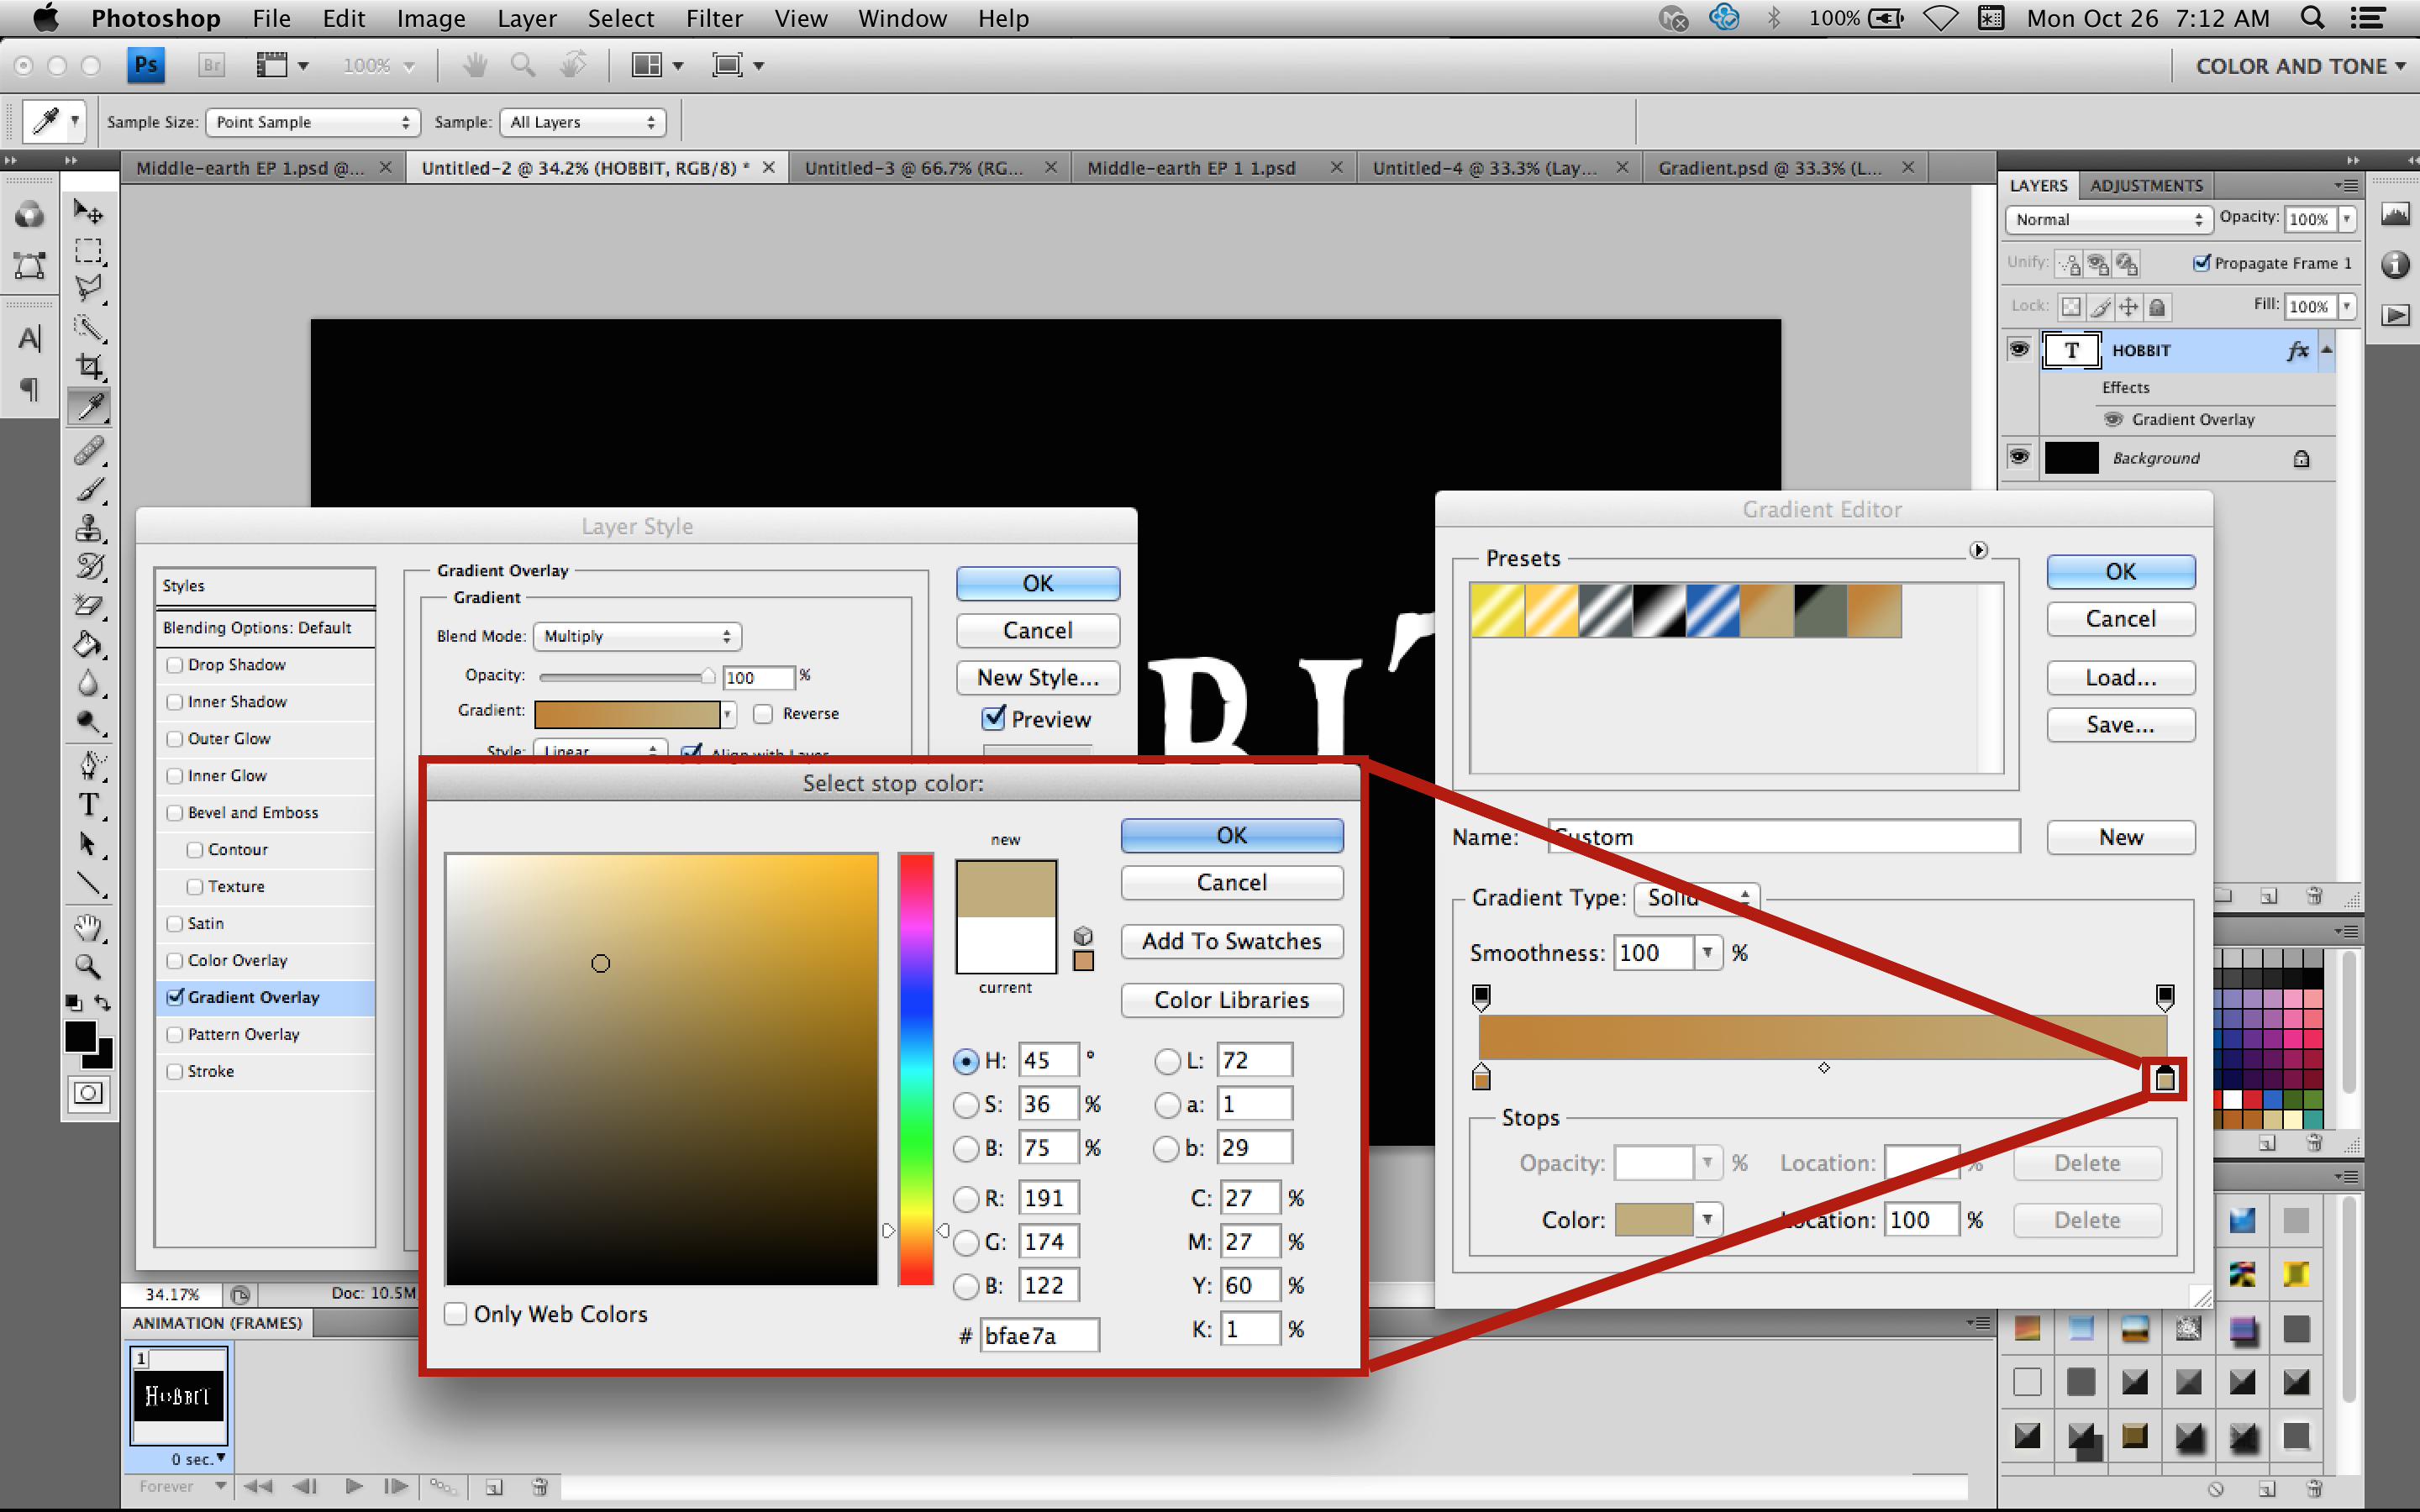
Task: Select the Brush tool
Action: 89,489
